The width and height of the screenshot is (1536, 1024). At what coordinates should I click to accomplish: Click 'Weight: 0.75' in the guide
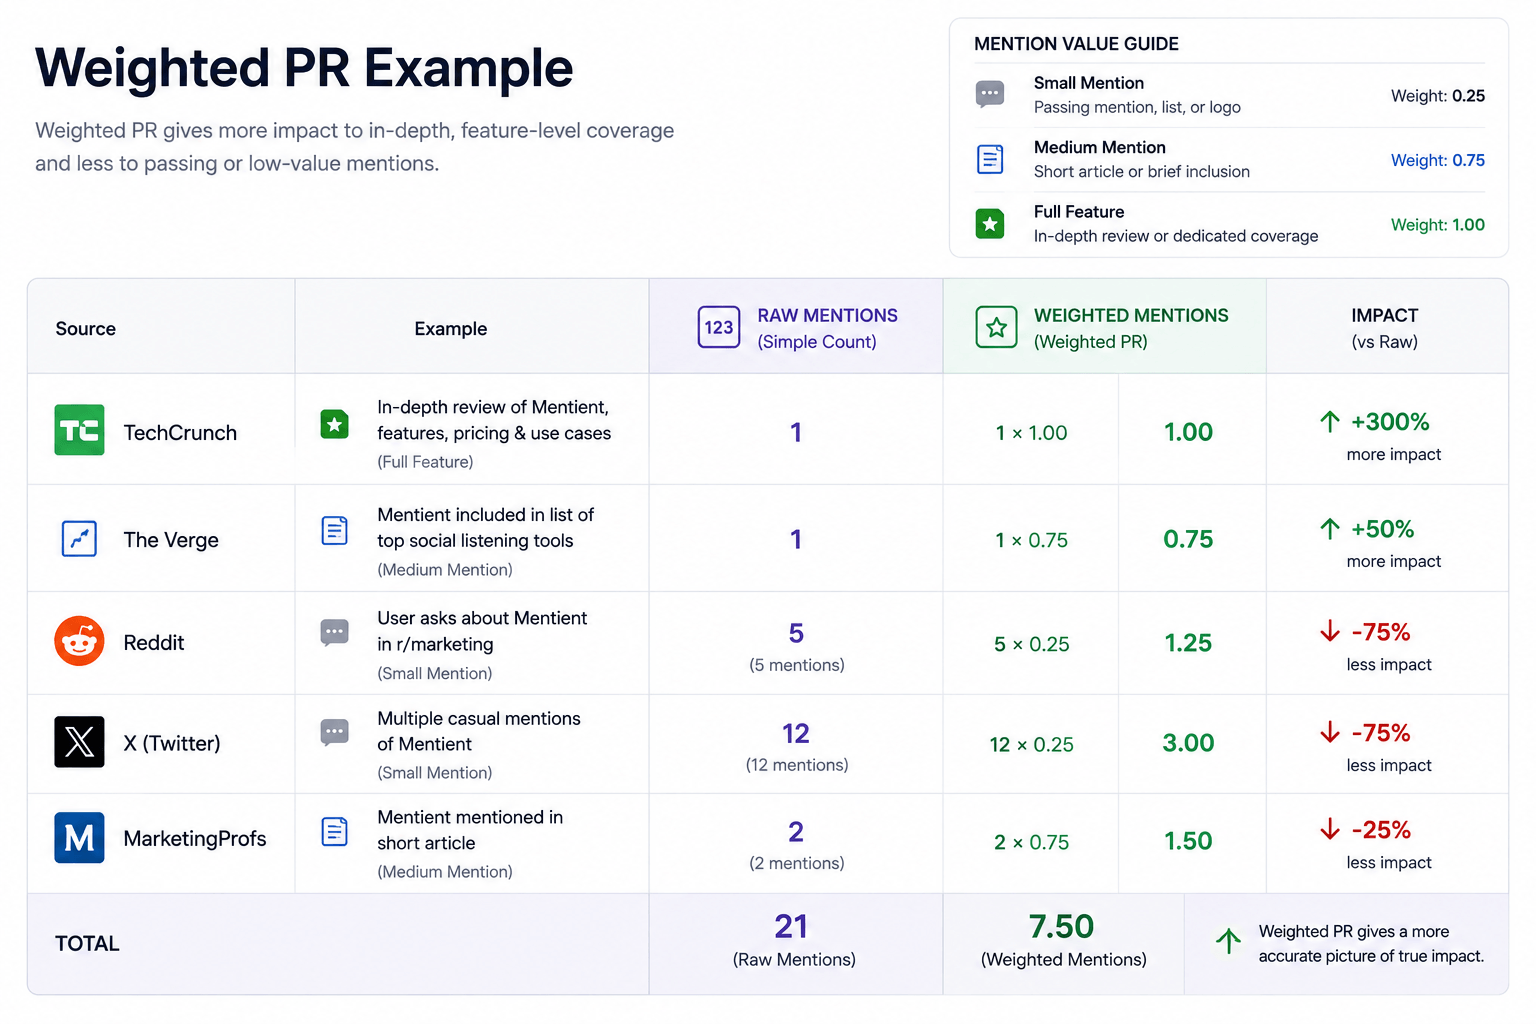coord(1437,160)
